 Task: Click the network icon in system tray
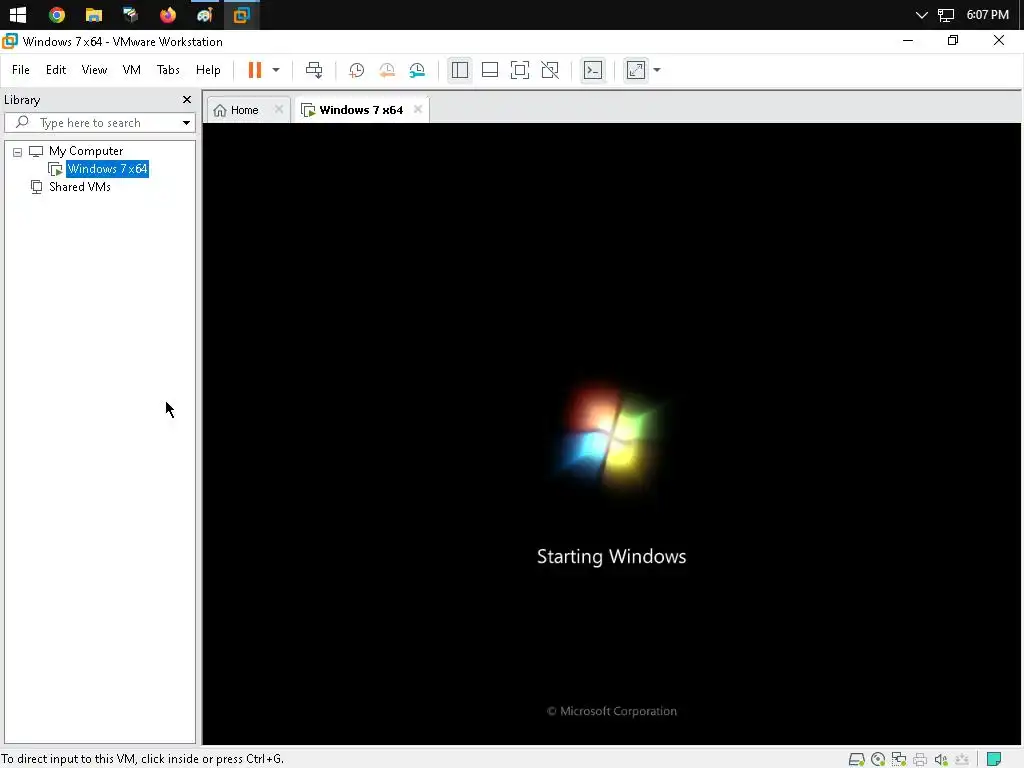coord(946,14)
